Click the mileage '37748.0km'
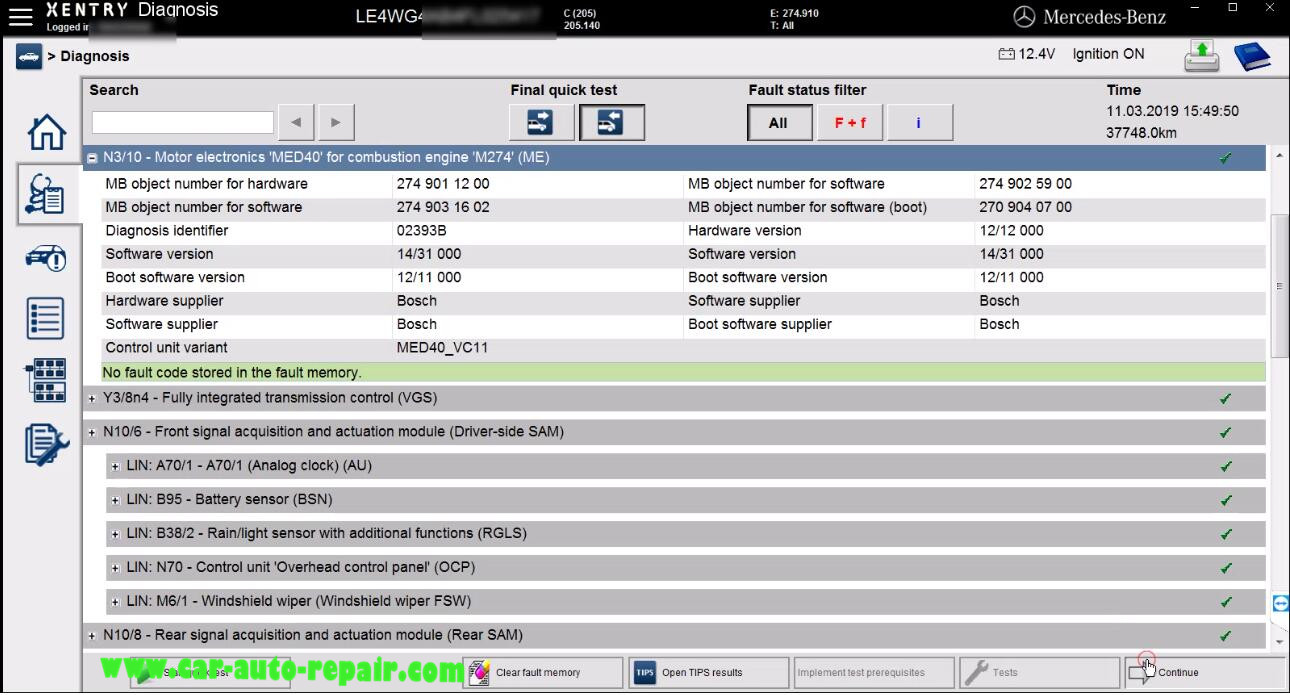The height and width of the screenshot is (695, 1290). (x=1141, y=133)
